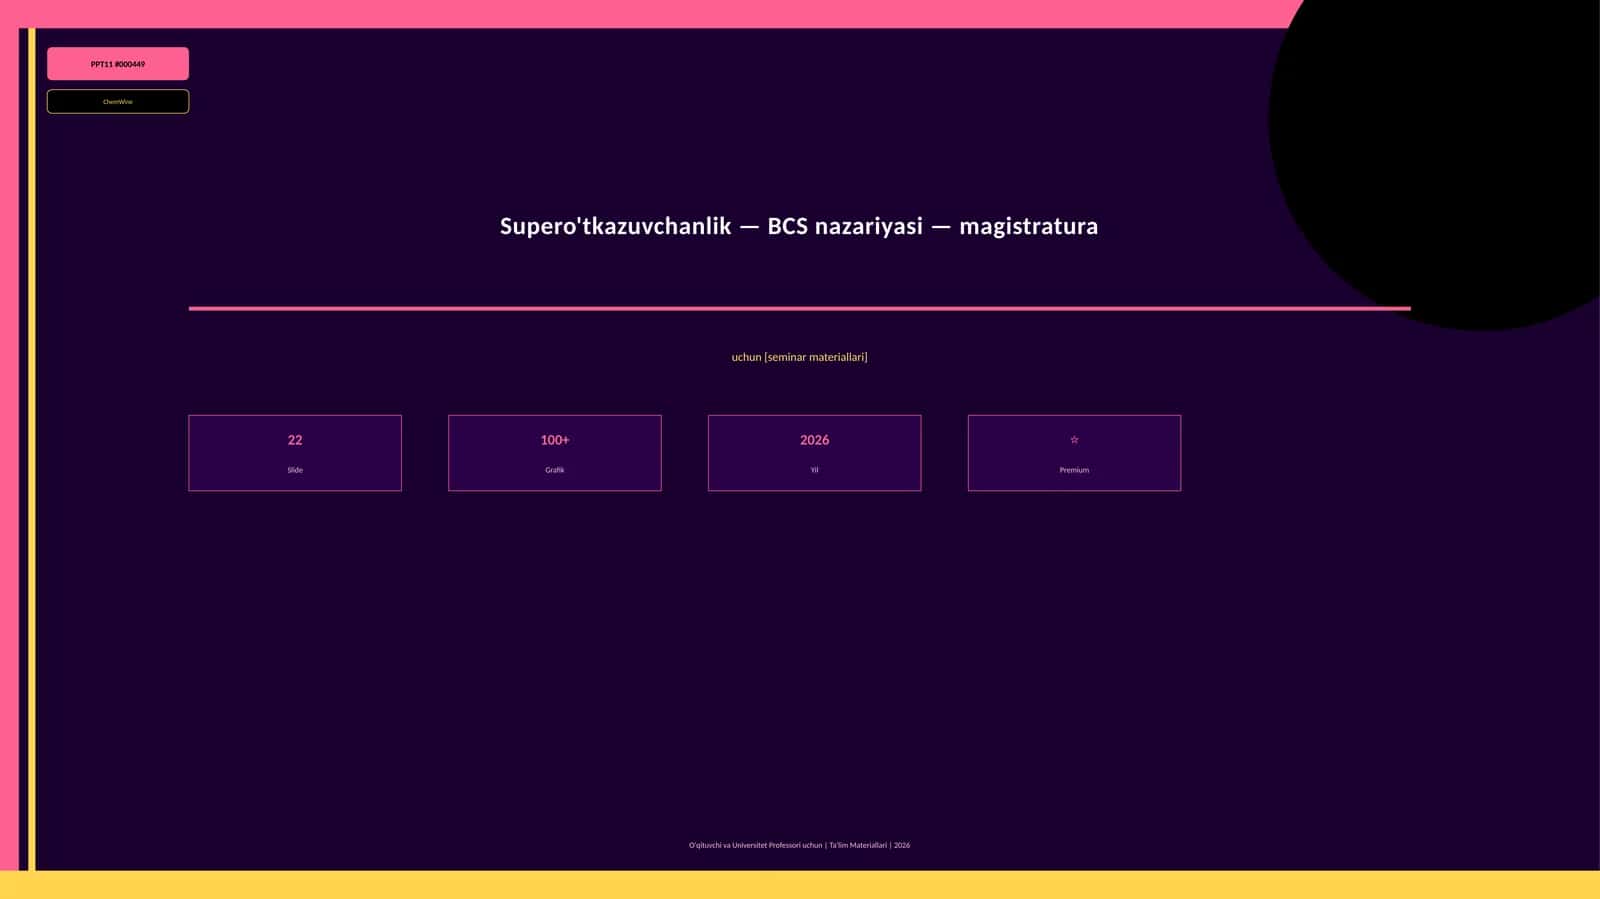The width and height of the screenshot is (1600, 899).
Task: Click the Supero'tkazuvchanlik — BCS nazariyasi title
Action: (x=799, y=226)
